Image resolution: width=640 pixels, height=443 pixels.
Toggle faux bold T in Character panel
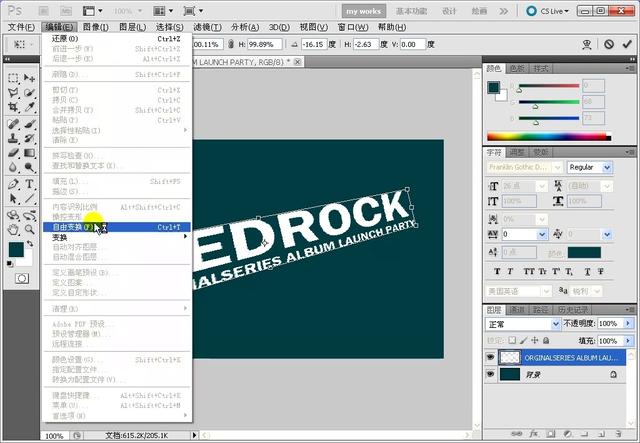click(497, 271)
